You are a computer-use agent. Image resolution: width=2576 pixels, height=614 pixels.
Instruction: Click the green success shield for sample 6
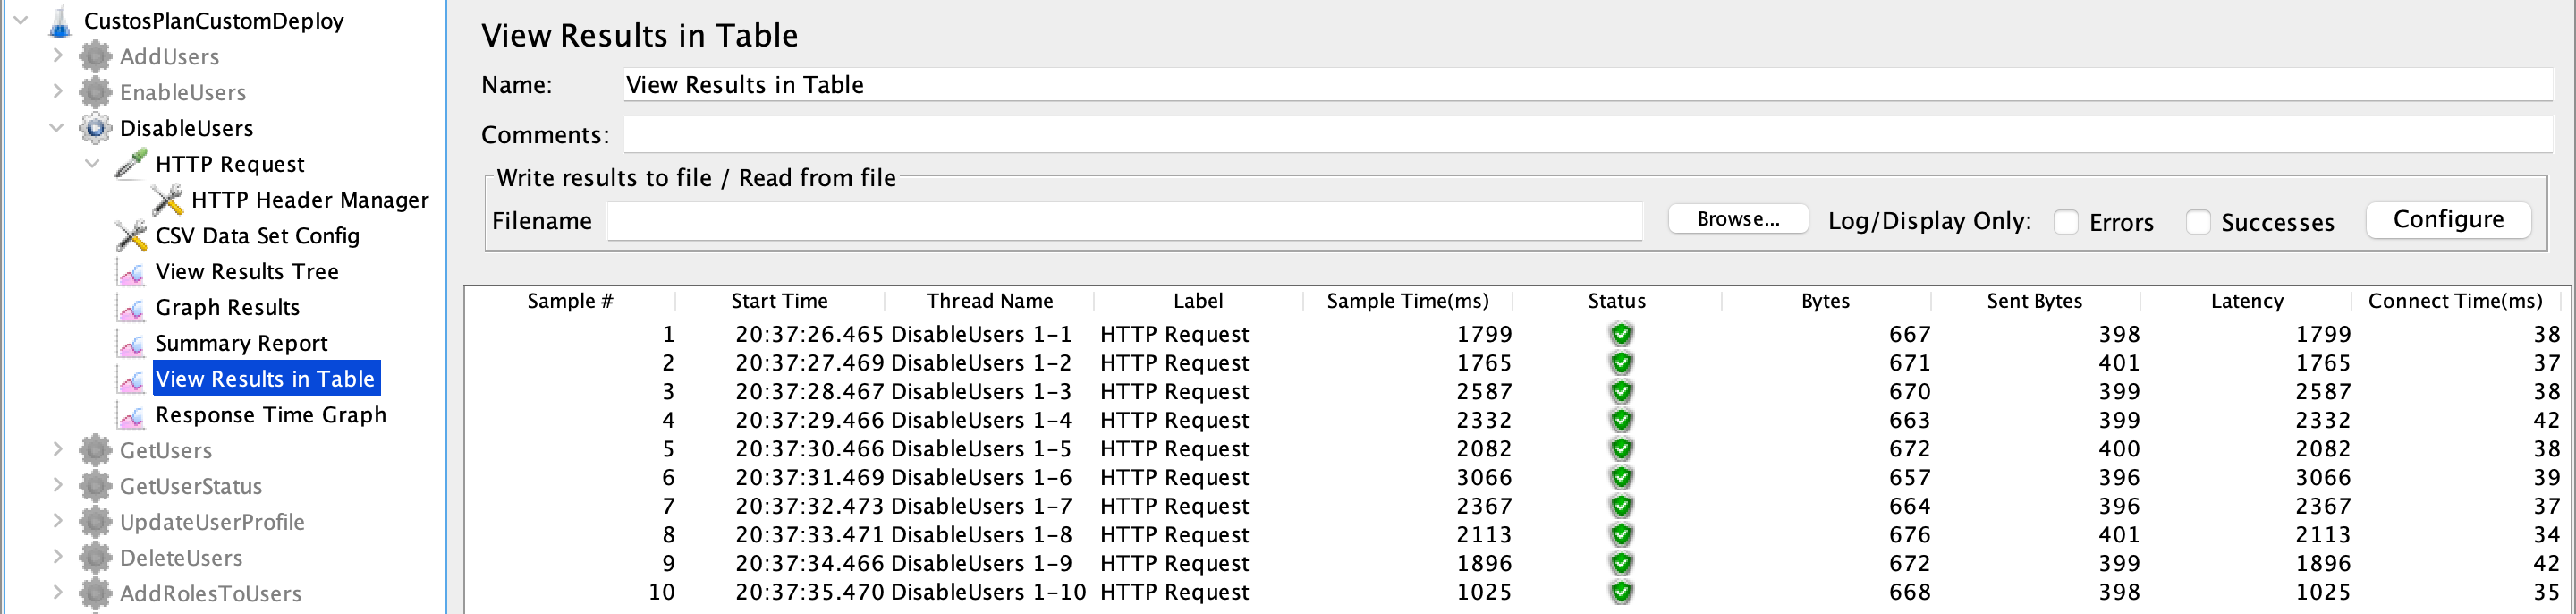(x=1621, y=477)
